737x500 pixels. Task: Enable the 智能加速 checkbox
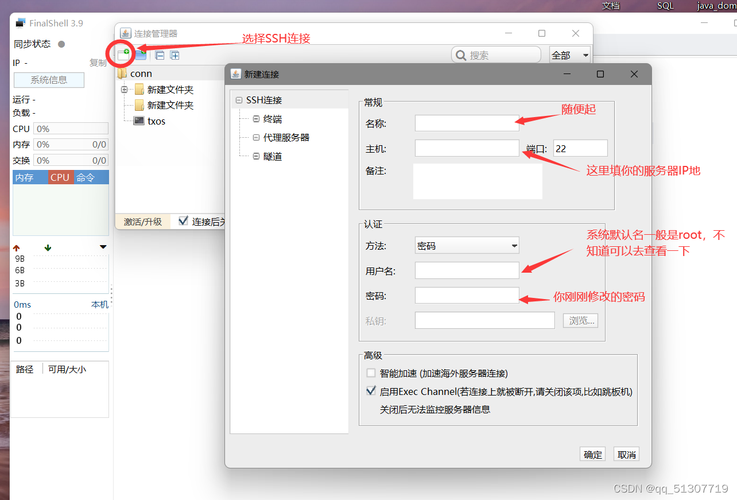(x=371, y=373)
